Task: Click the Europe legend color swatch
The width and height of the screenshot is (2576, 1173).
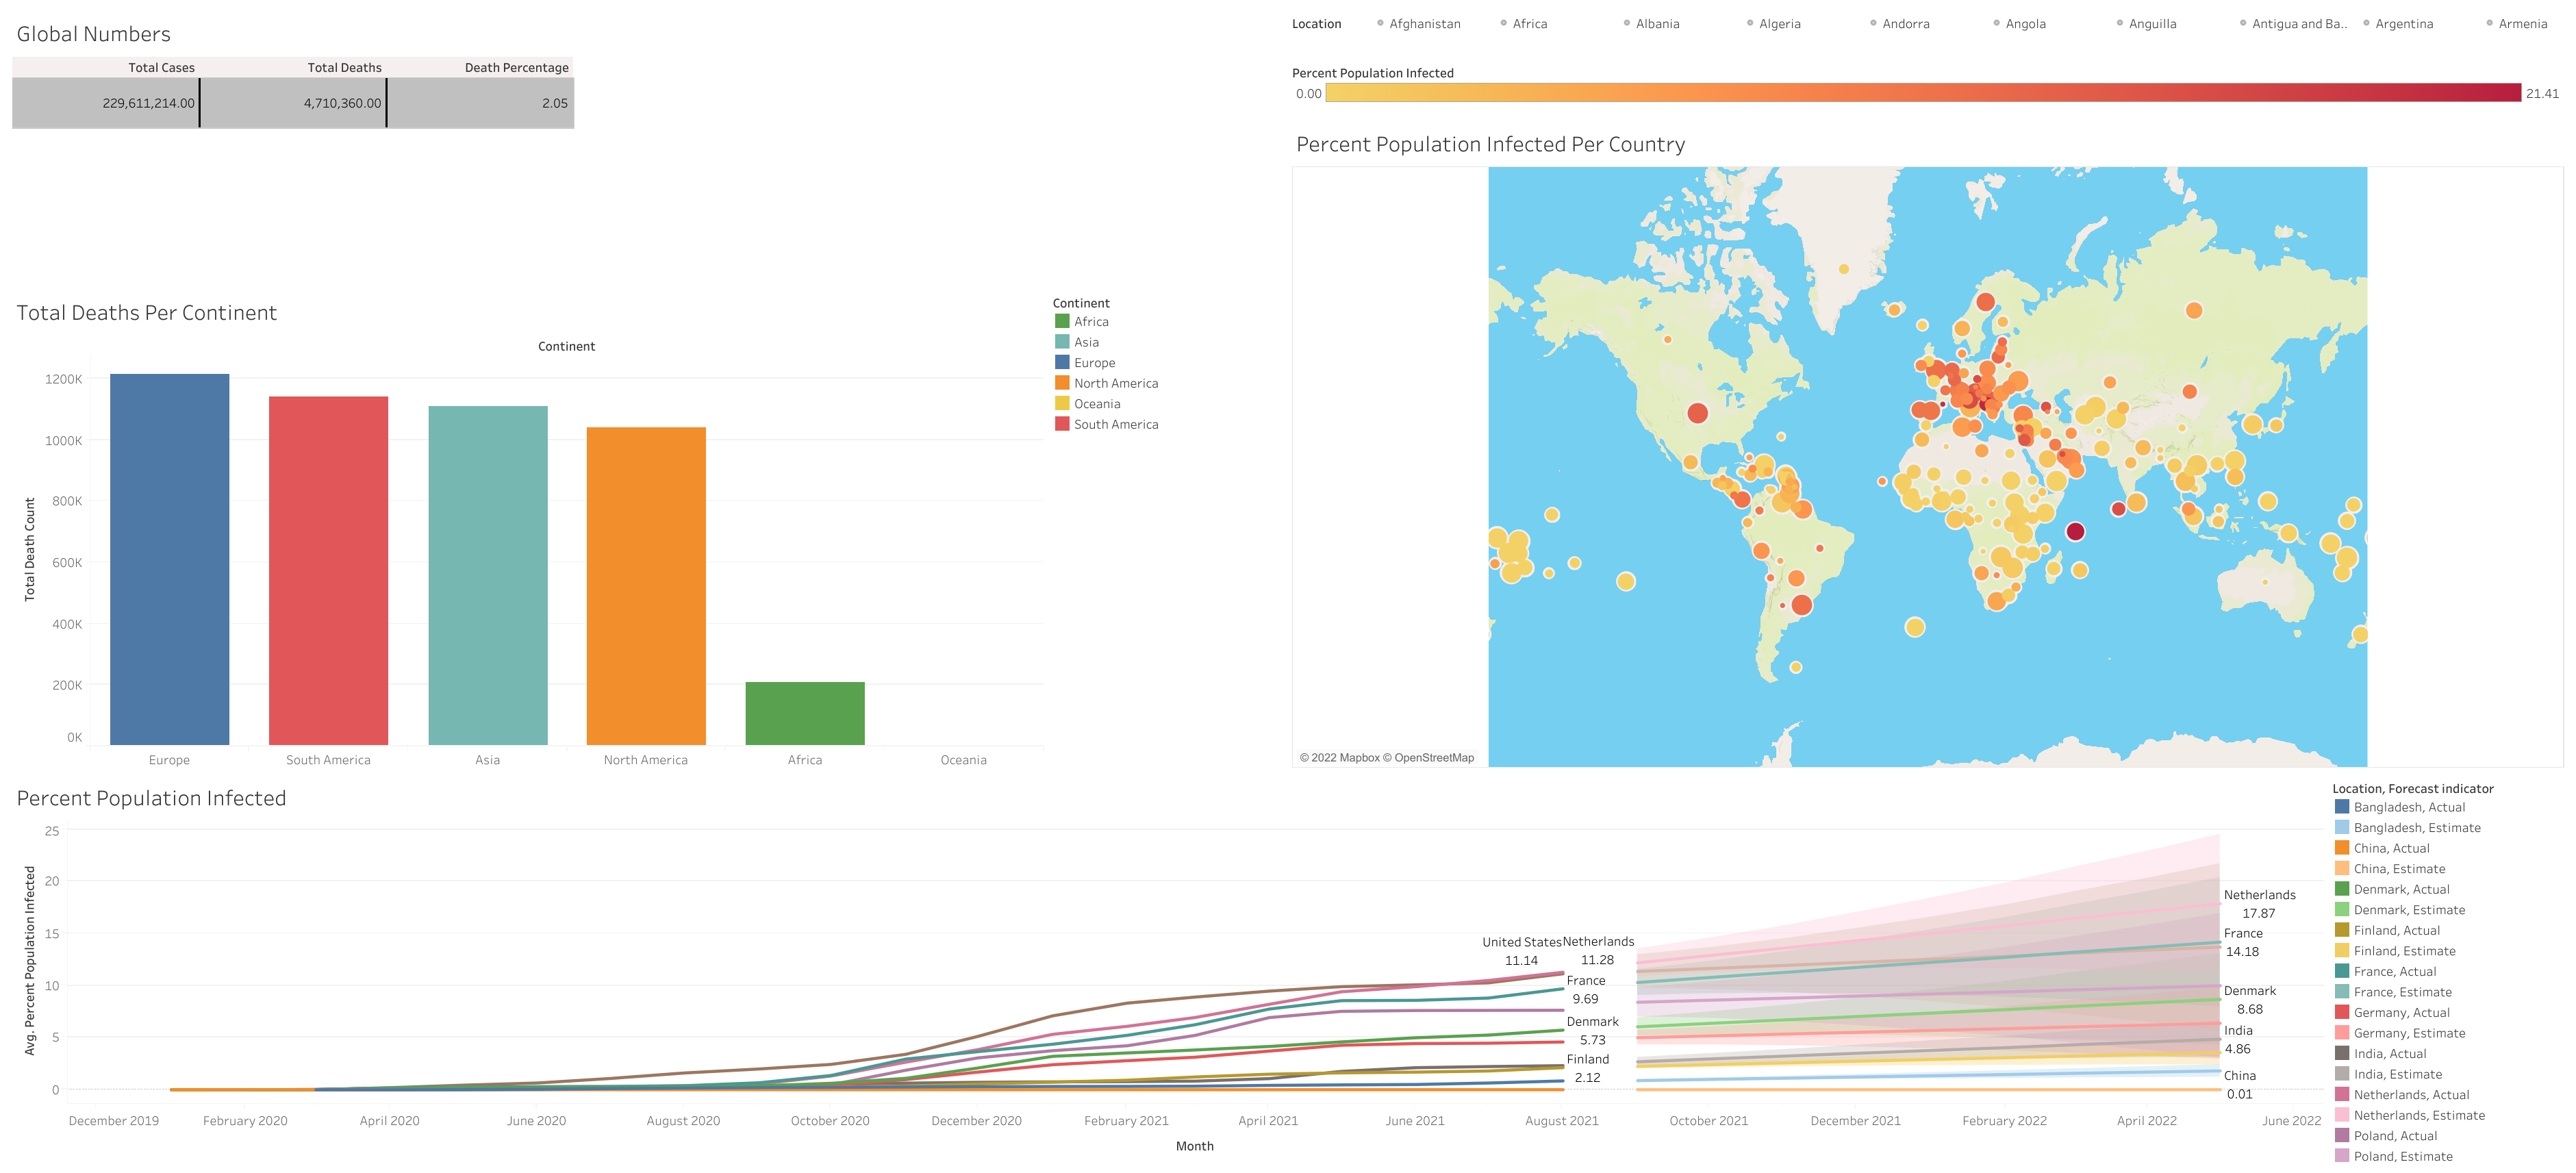Action: pyautogui.click(x=1062, y=363)
